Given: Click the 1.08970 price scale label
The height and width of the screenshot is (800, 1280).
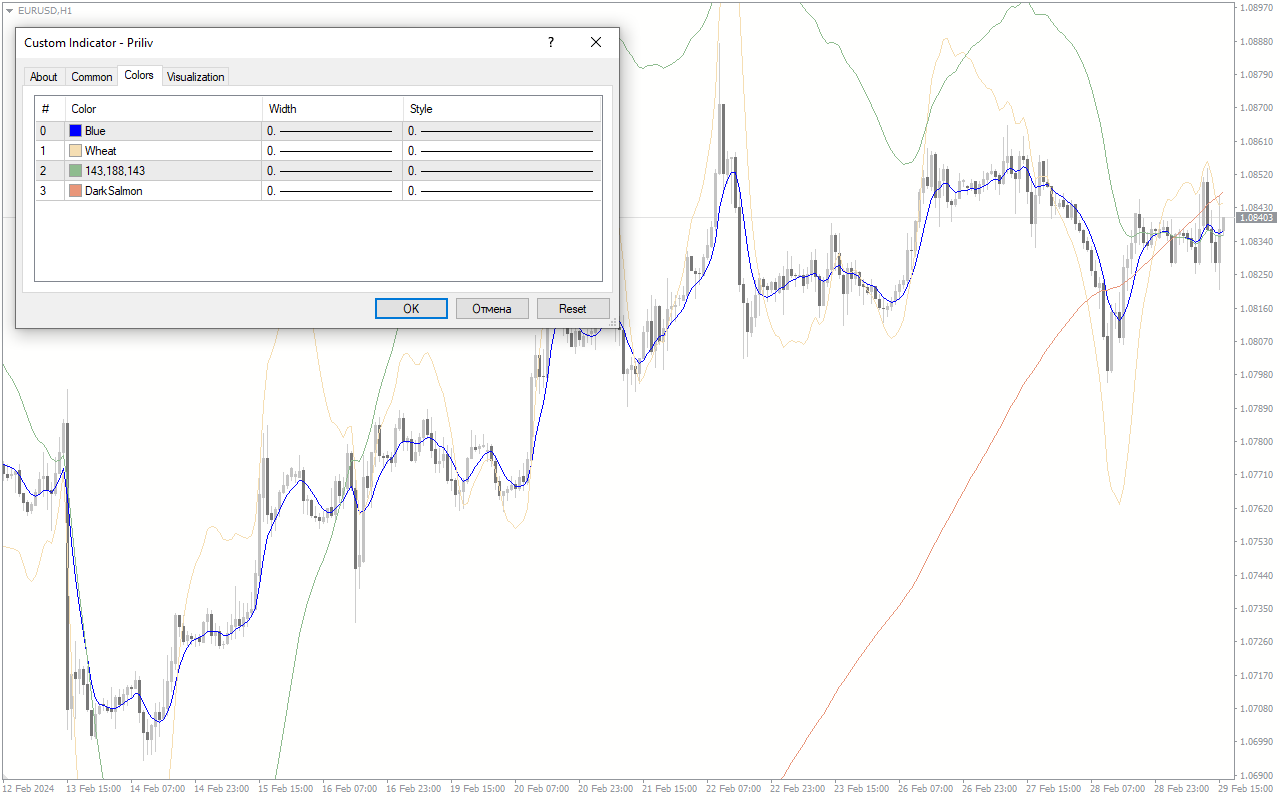Looking at the screenshot, I should 1255,8.
